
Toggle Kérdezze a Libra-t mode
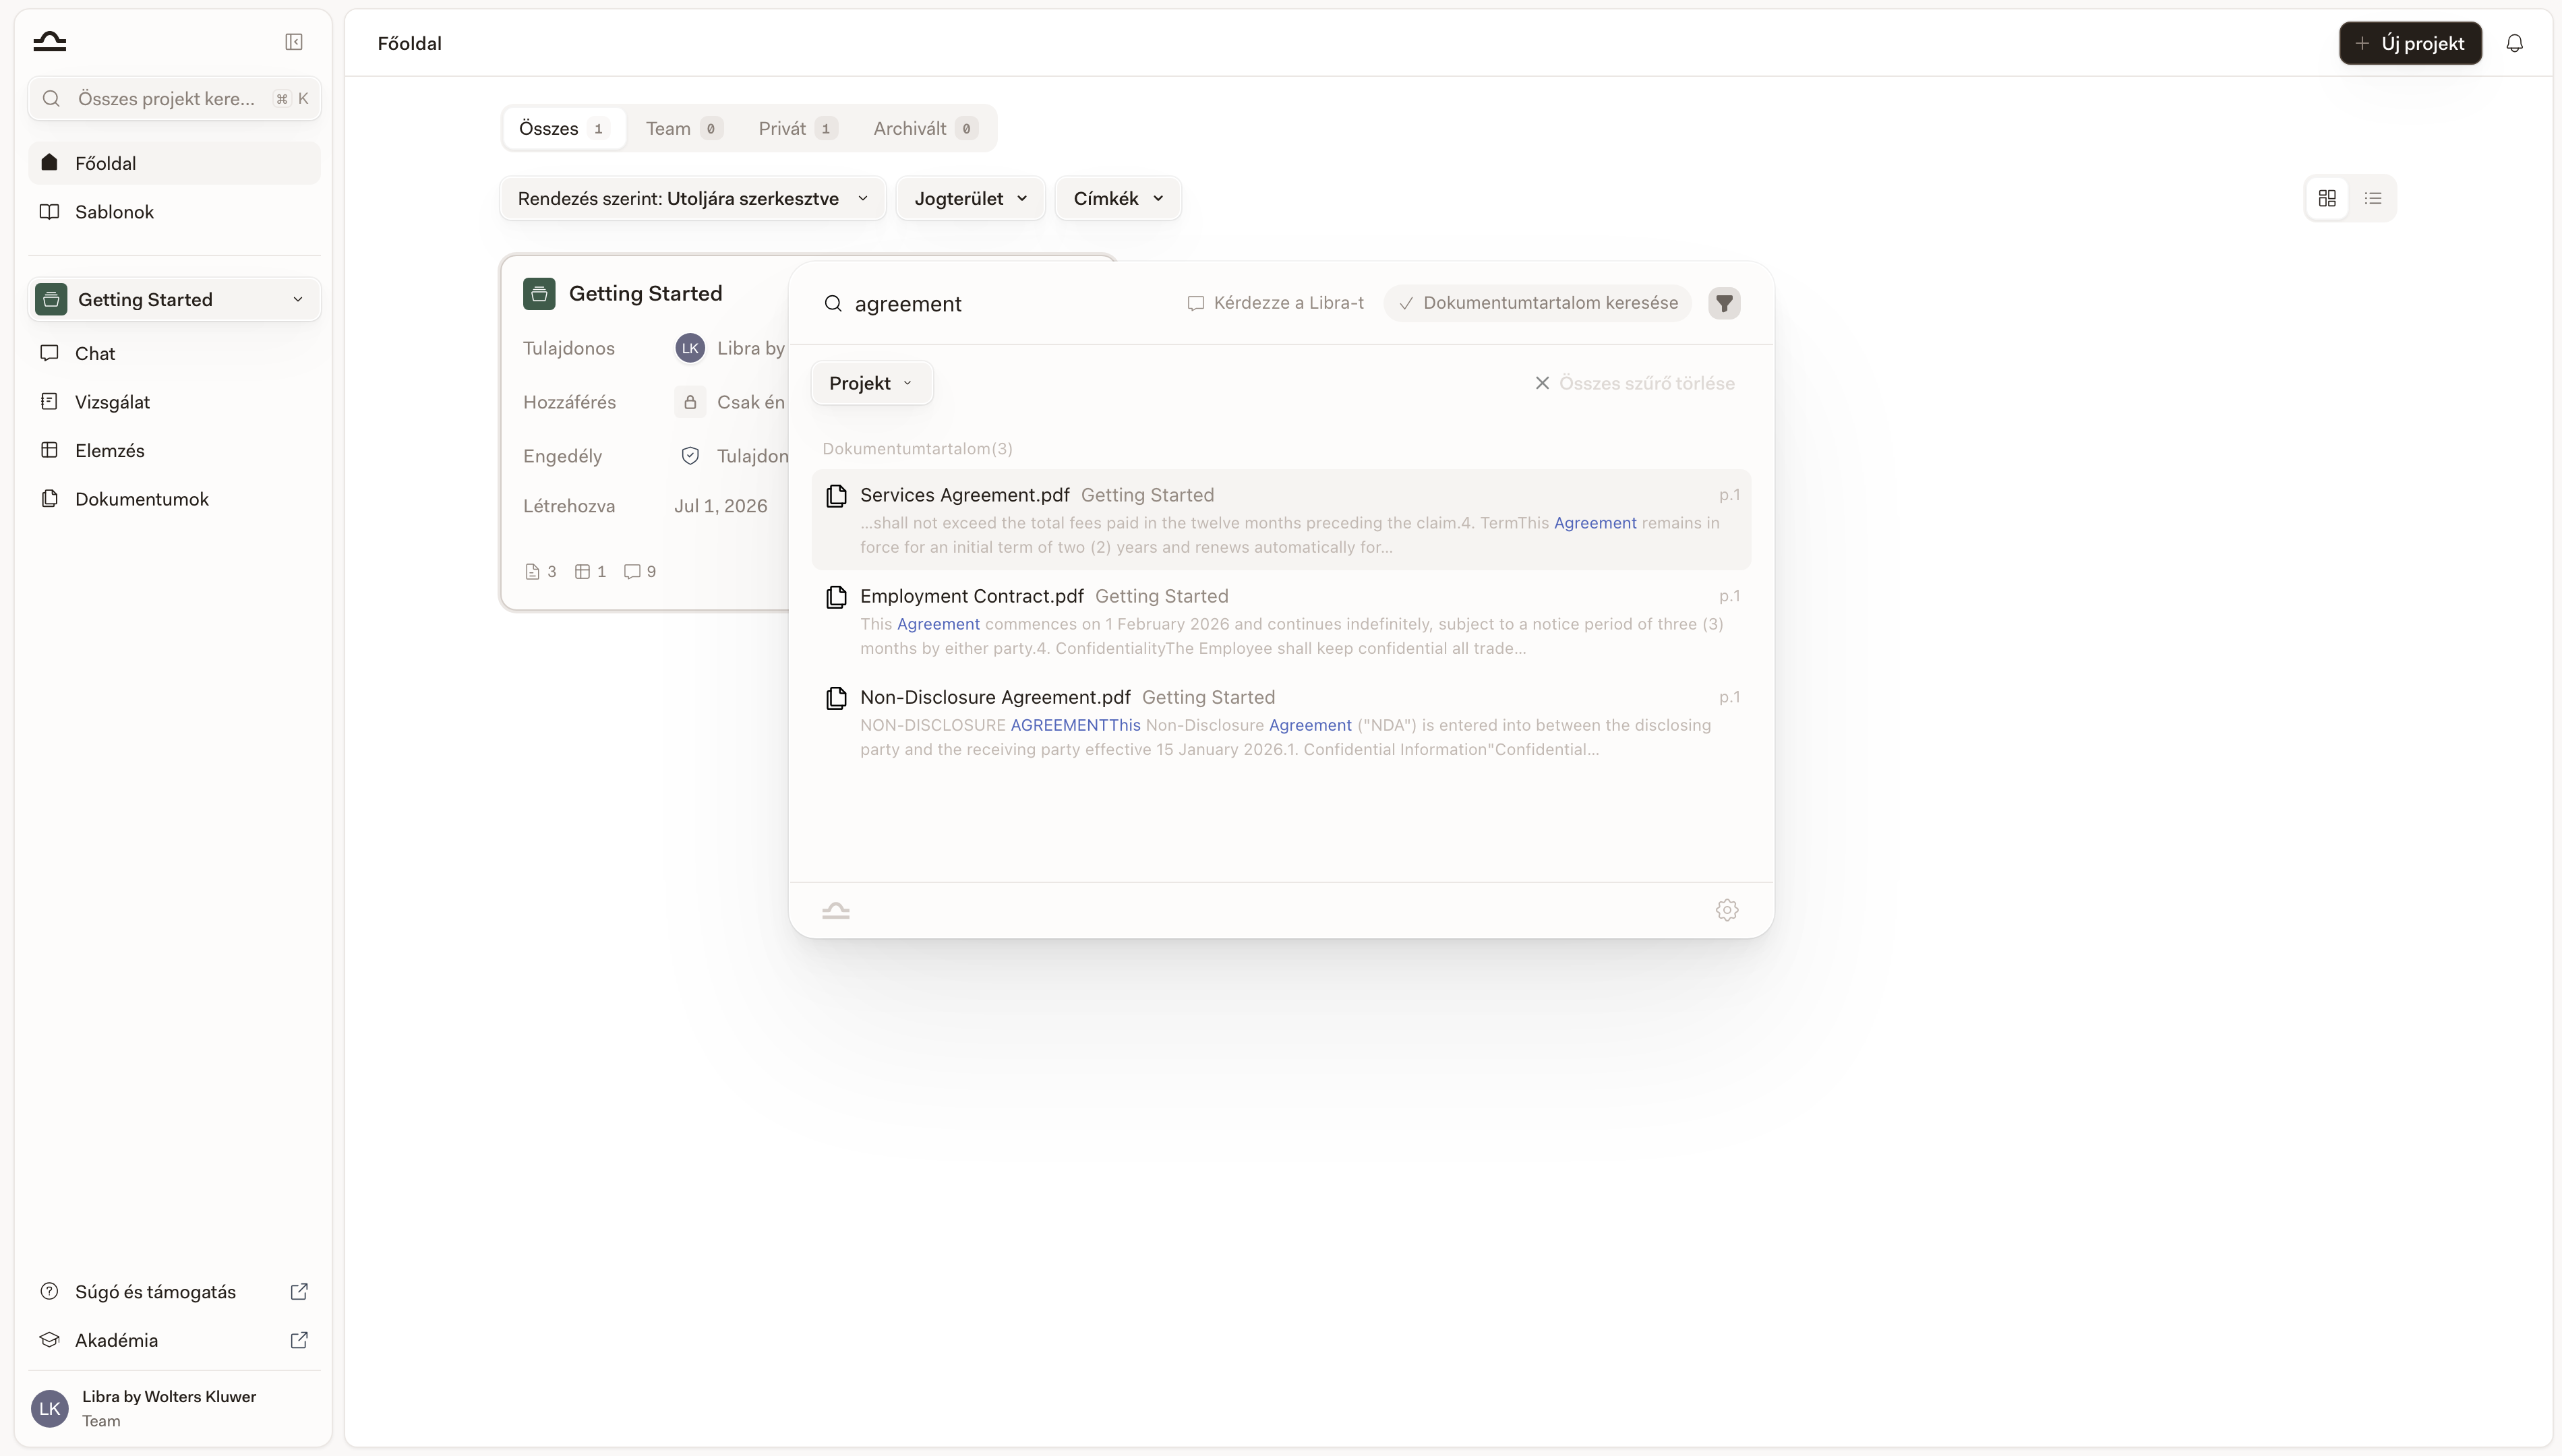click(1275, 303)
